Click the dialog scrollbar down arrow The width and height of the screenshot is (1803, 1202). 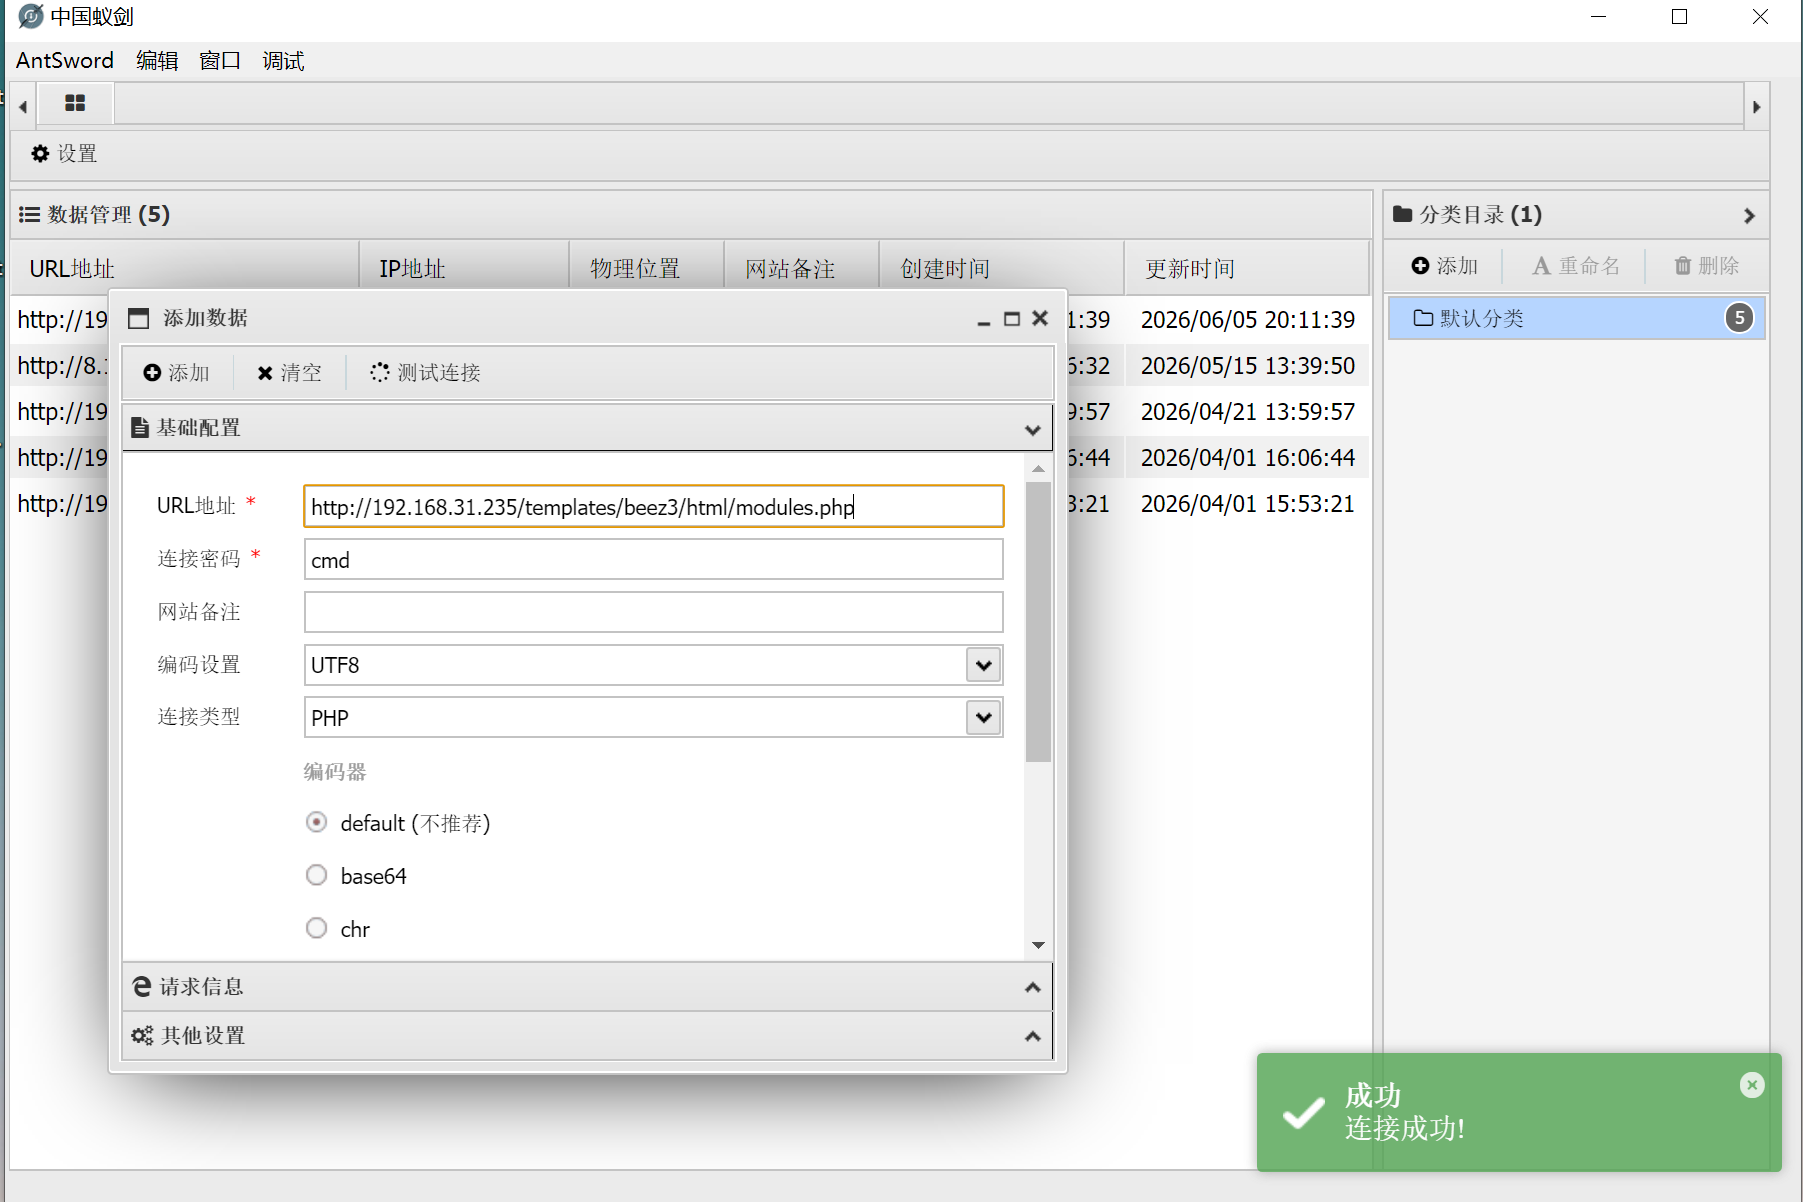(1038, 945)
